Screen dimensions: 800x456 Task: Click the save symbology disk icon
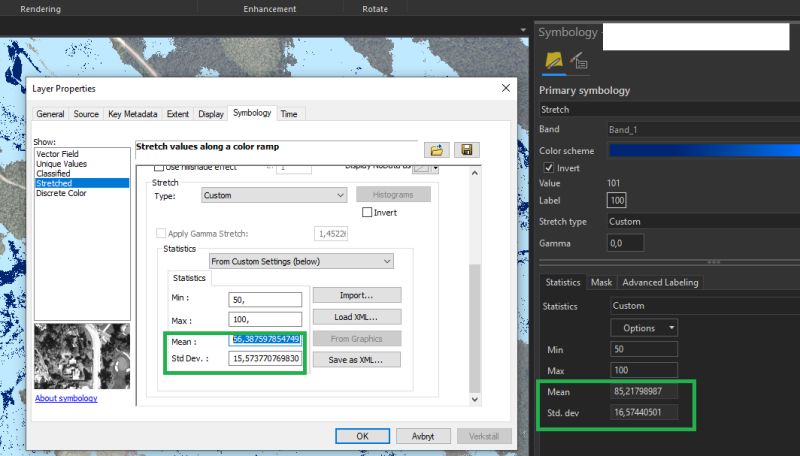466,150
